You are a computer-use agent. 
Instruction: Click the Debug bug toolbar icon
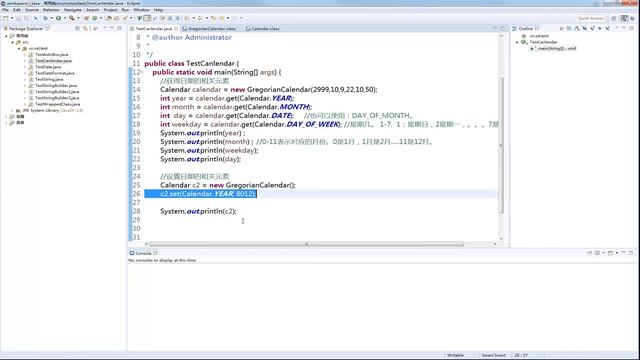(x=45, y=18)
